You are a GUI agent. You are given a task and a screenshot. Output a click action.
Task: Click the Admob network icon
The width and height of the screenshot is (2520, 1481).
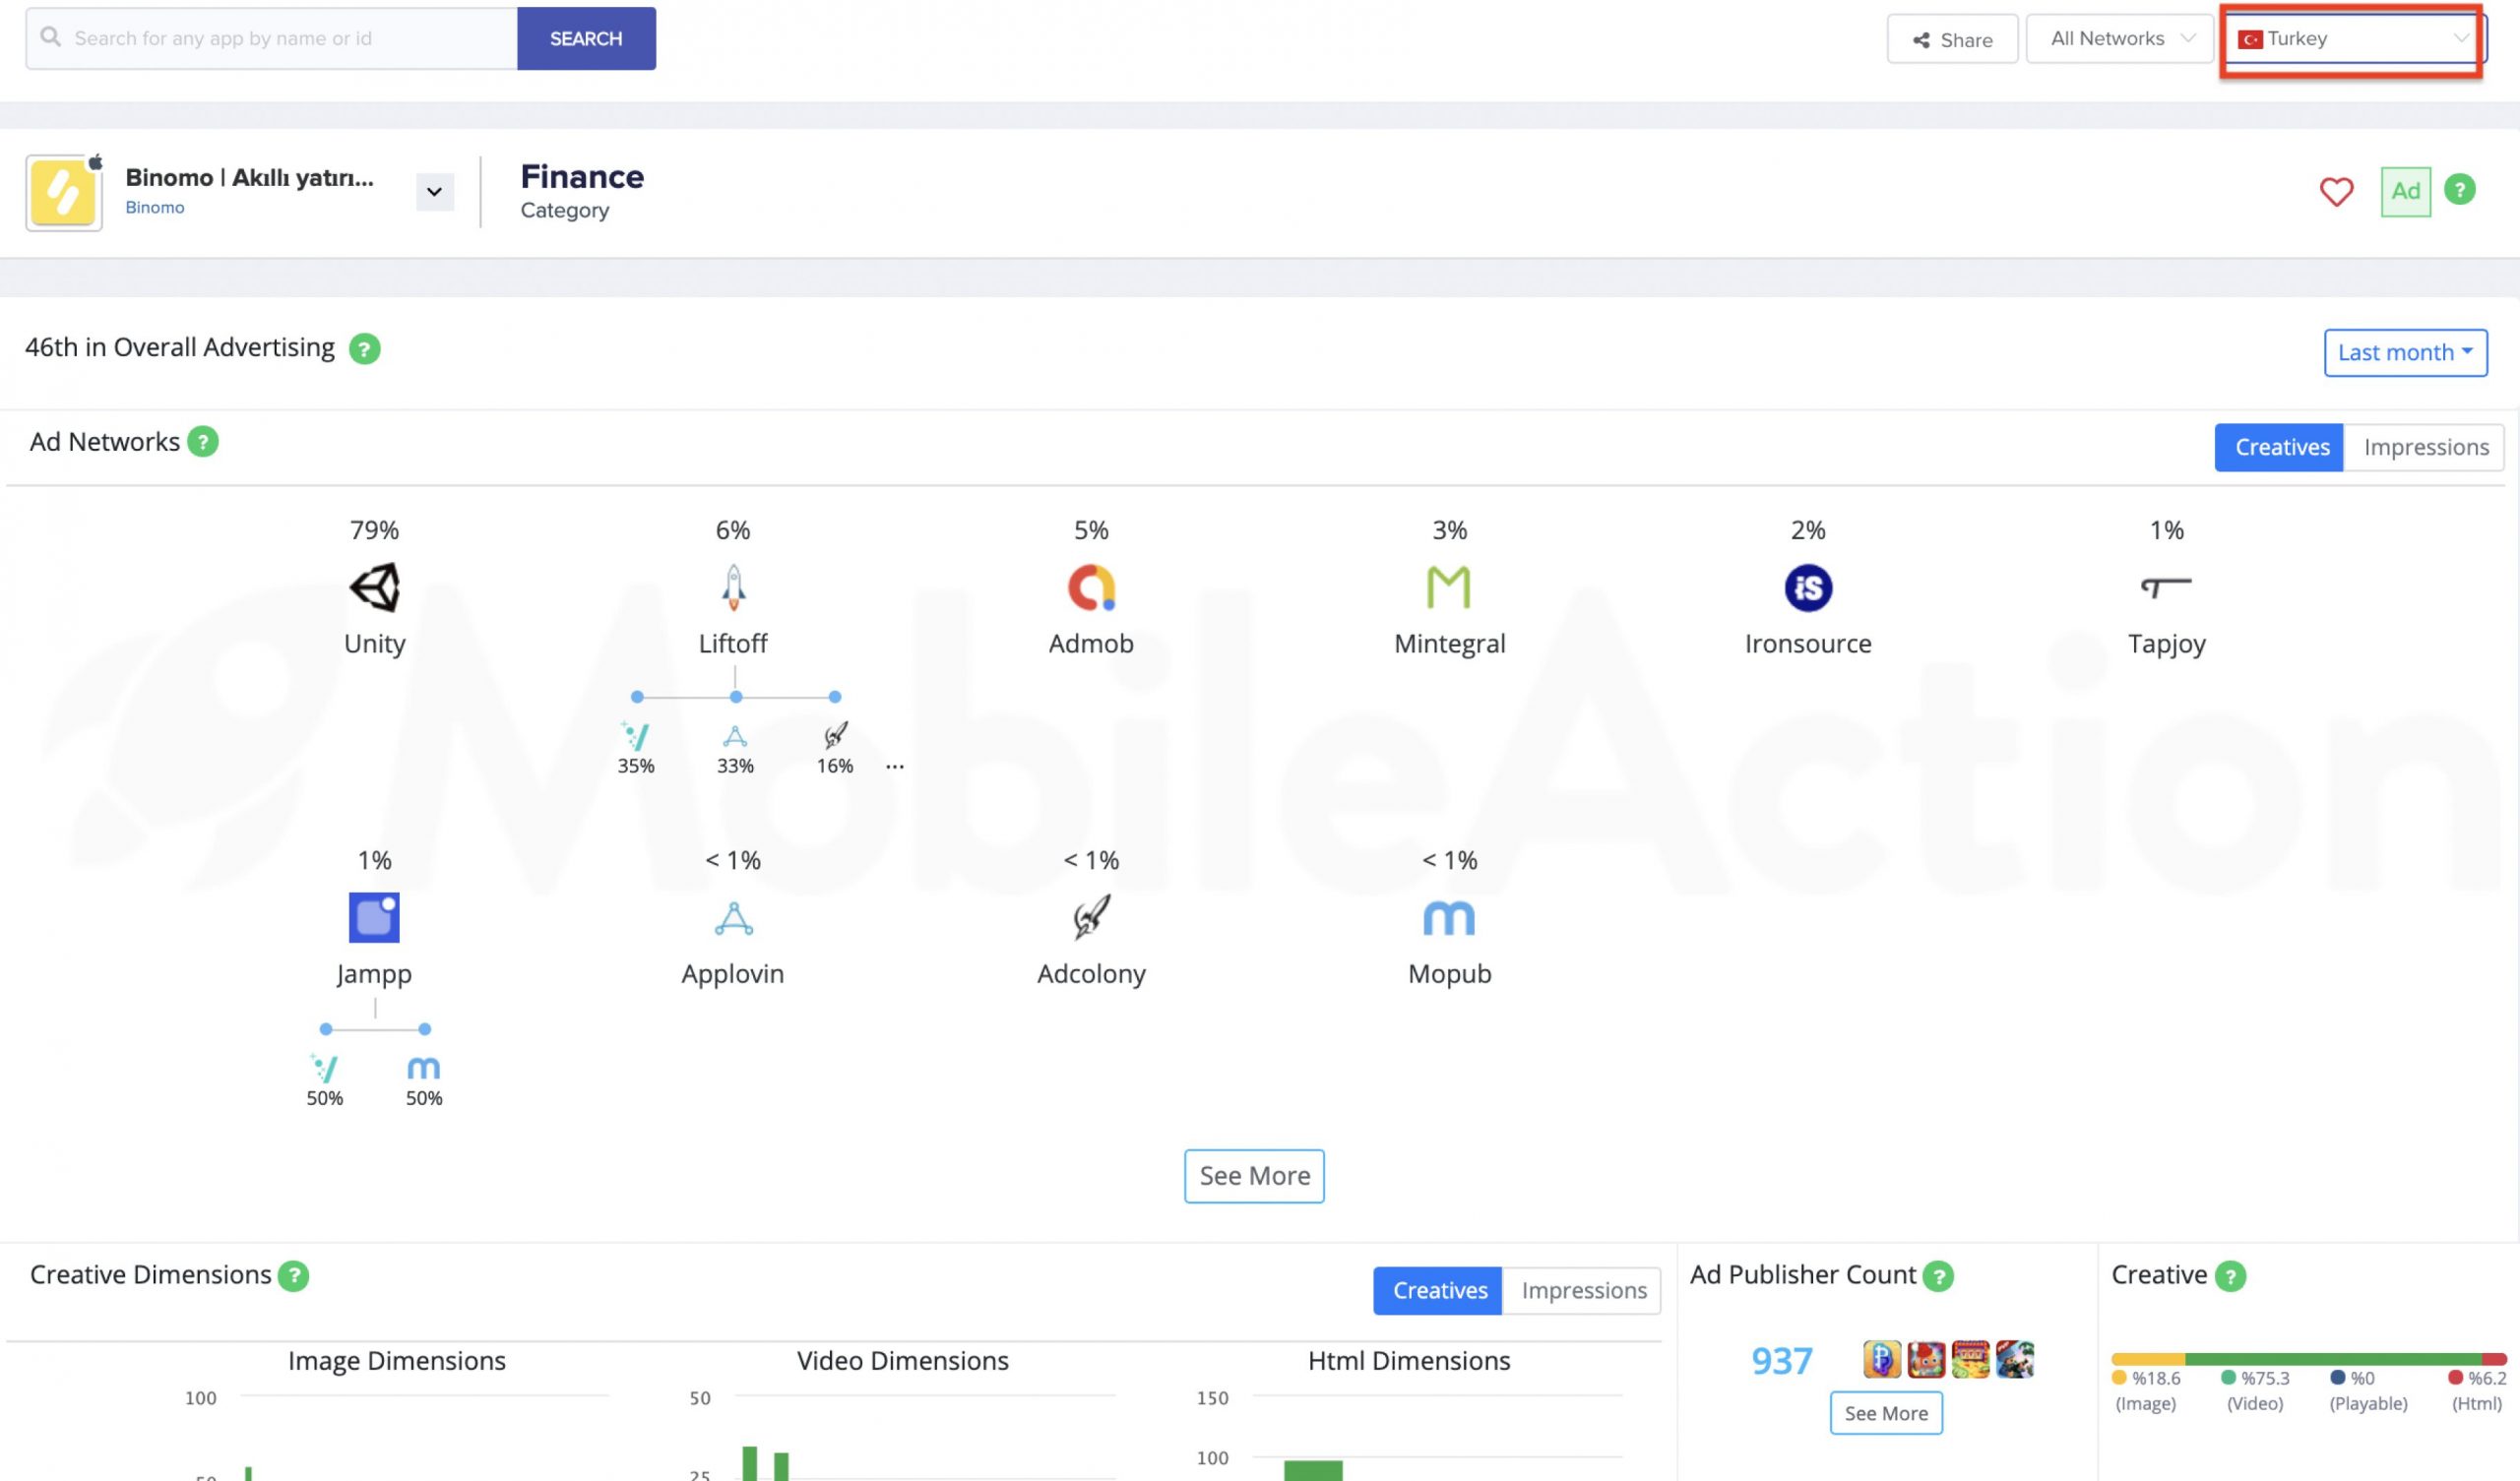1091,587
